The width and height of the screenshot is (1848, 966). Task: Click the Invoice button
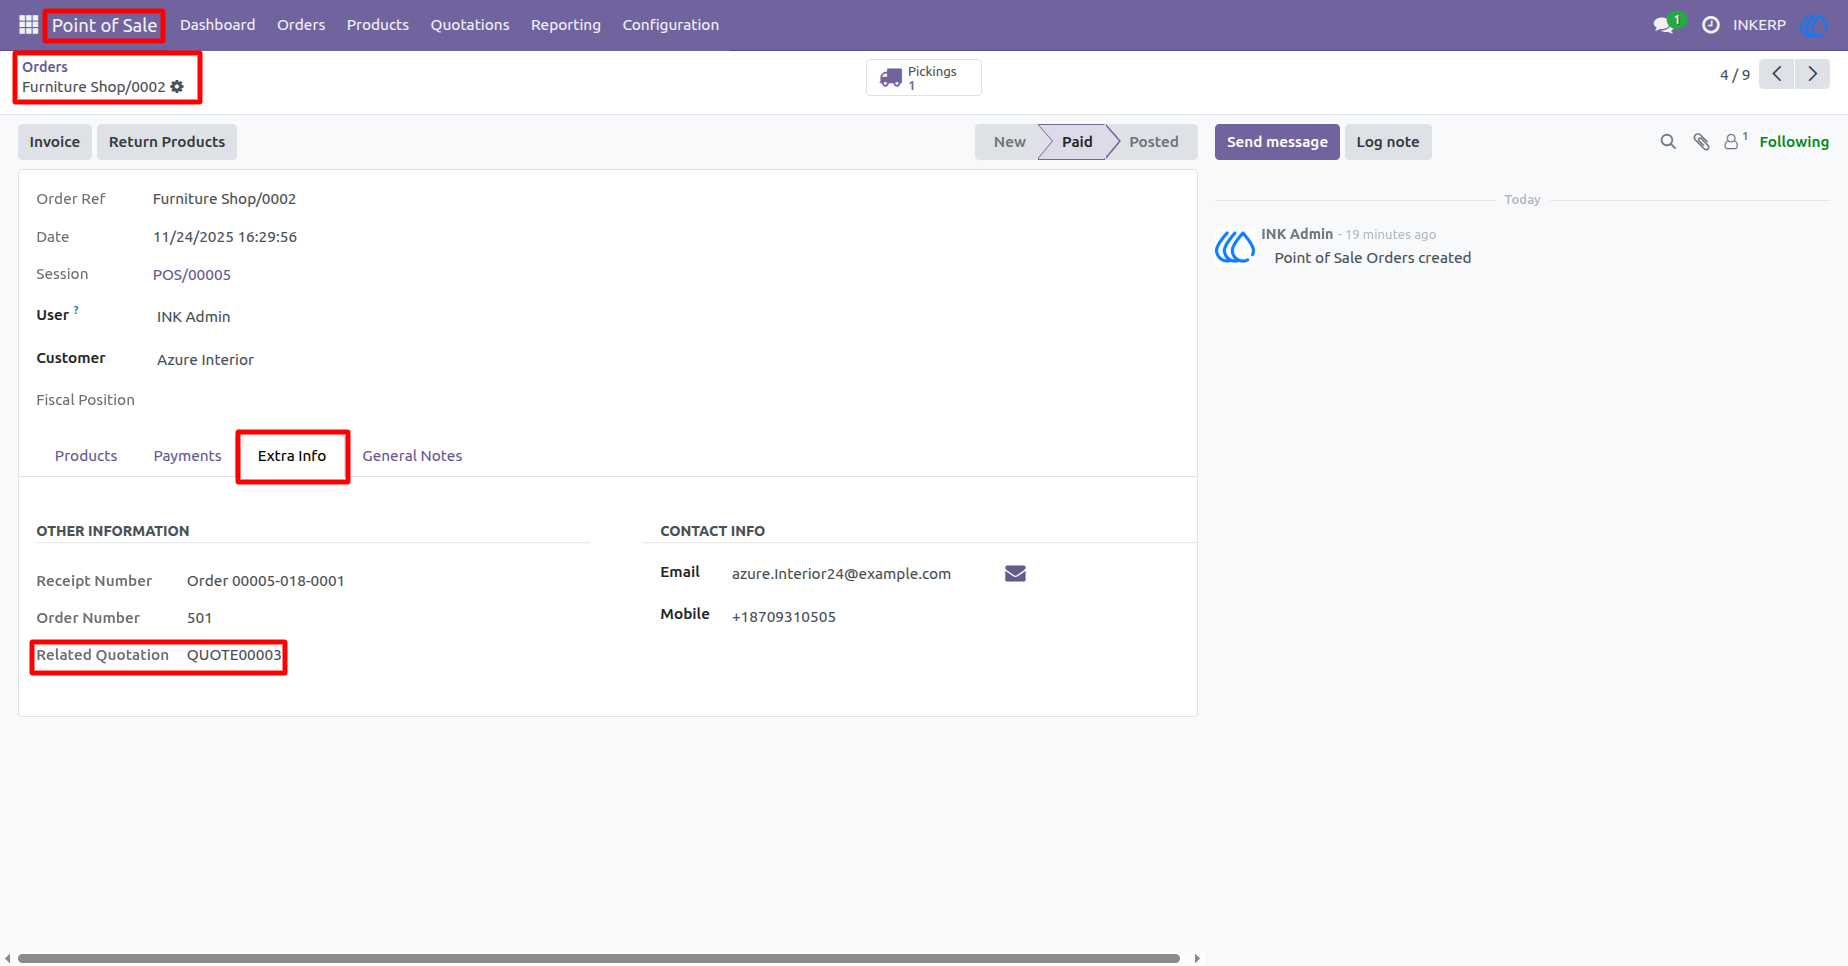pyautogui.click(x=55, y=142)
